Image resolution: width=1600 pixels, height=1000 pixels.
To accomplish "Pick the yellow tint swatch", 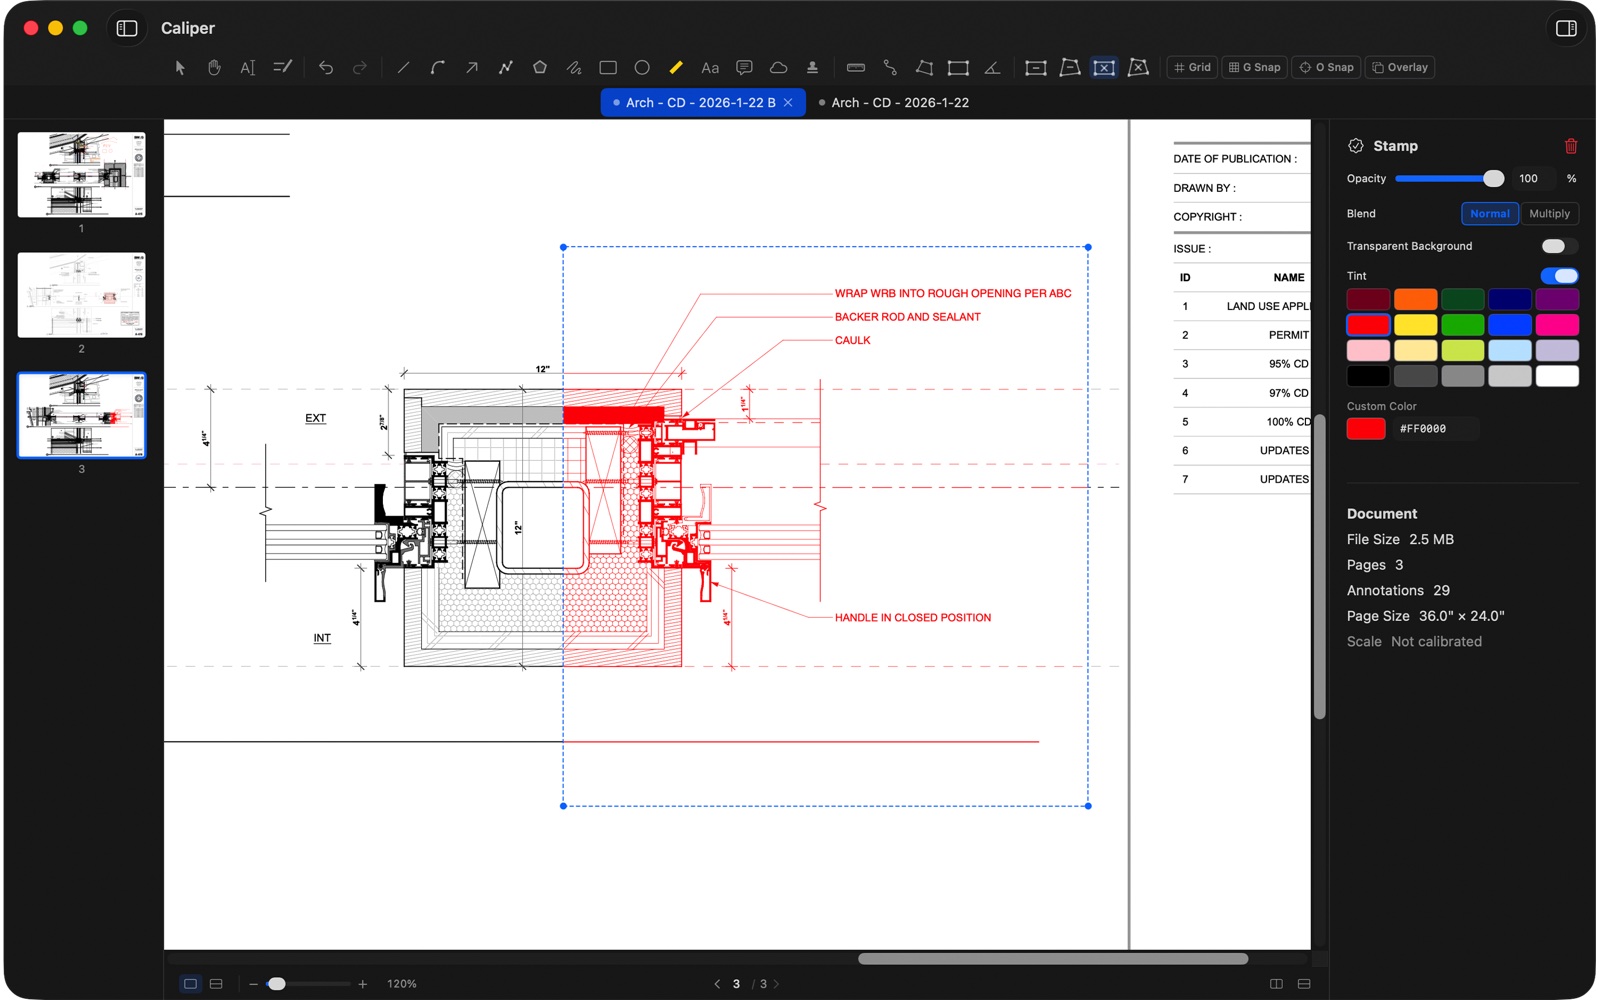I will (1415, 325).
